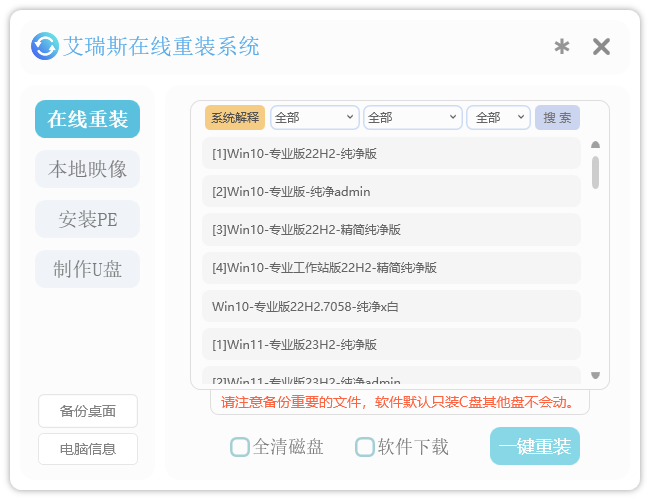This screenshot has width=650, height=500.
Task: Expand the first 全部 filter dropdown
Action: (315, 118)
